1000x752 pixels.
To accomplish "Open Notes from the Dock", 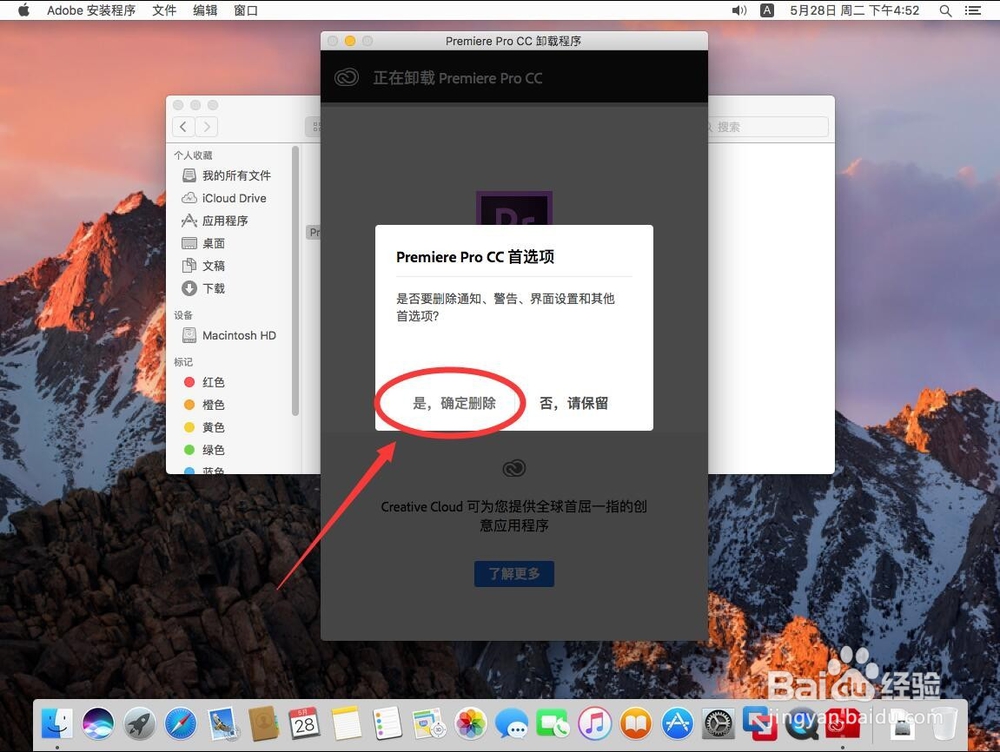I will pyautogui.click(x=346, y=723).
